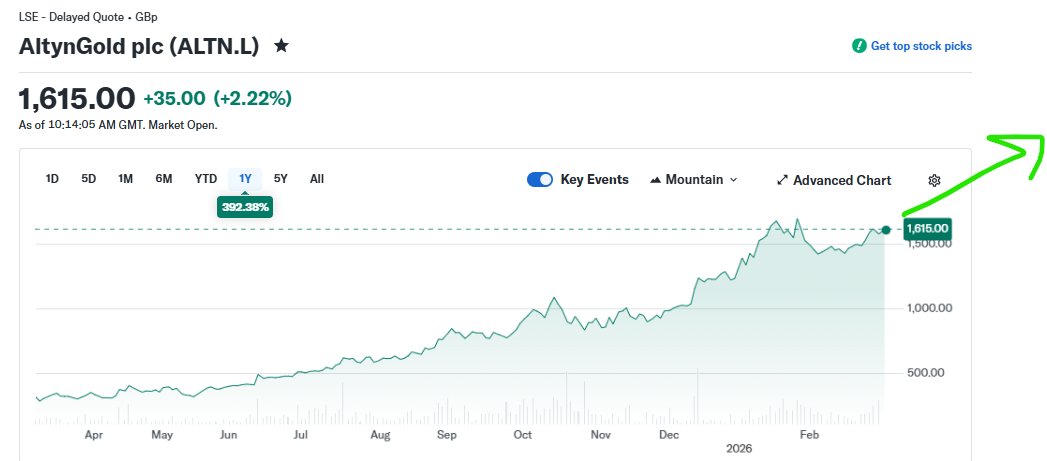Click the Feb x-axis label
Viewport: 1047px width, 461px height.
(x=809, y=435)
